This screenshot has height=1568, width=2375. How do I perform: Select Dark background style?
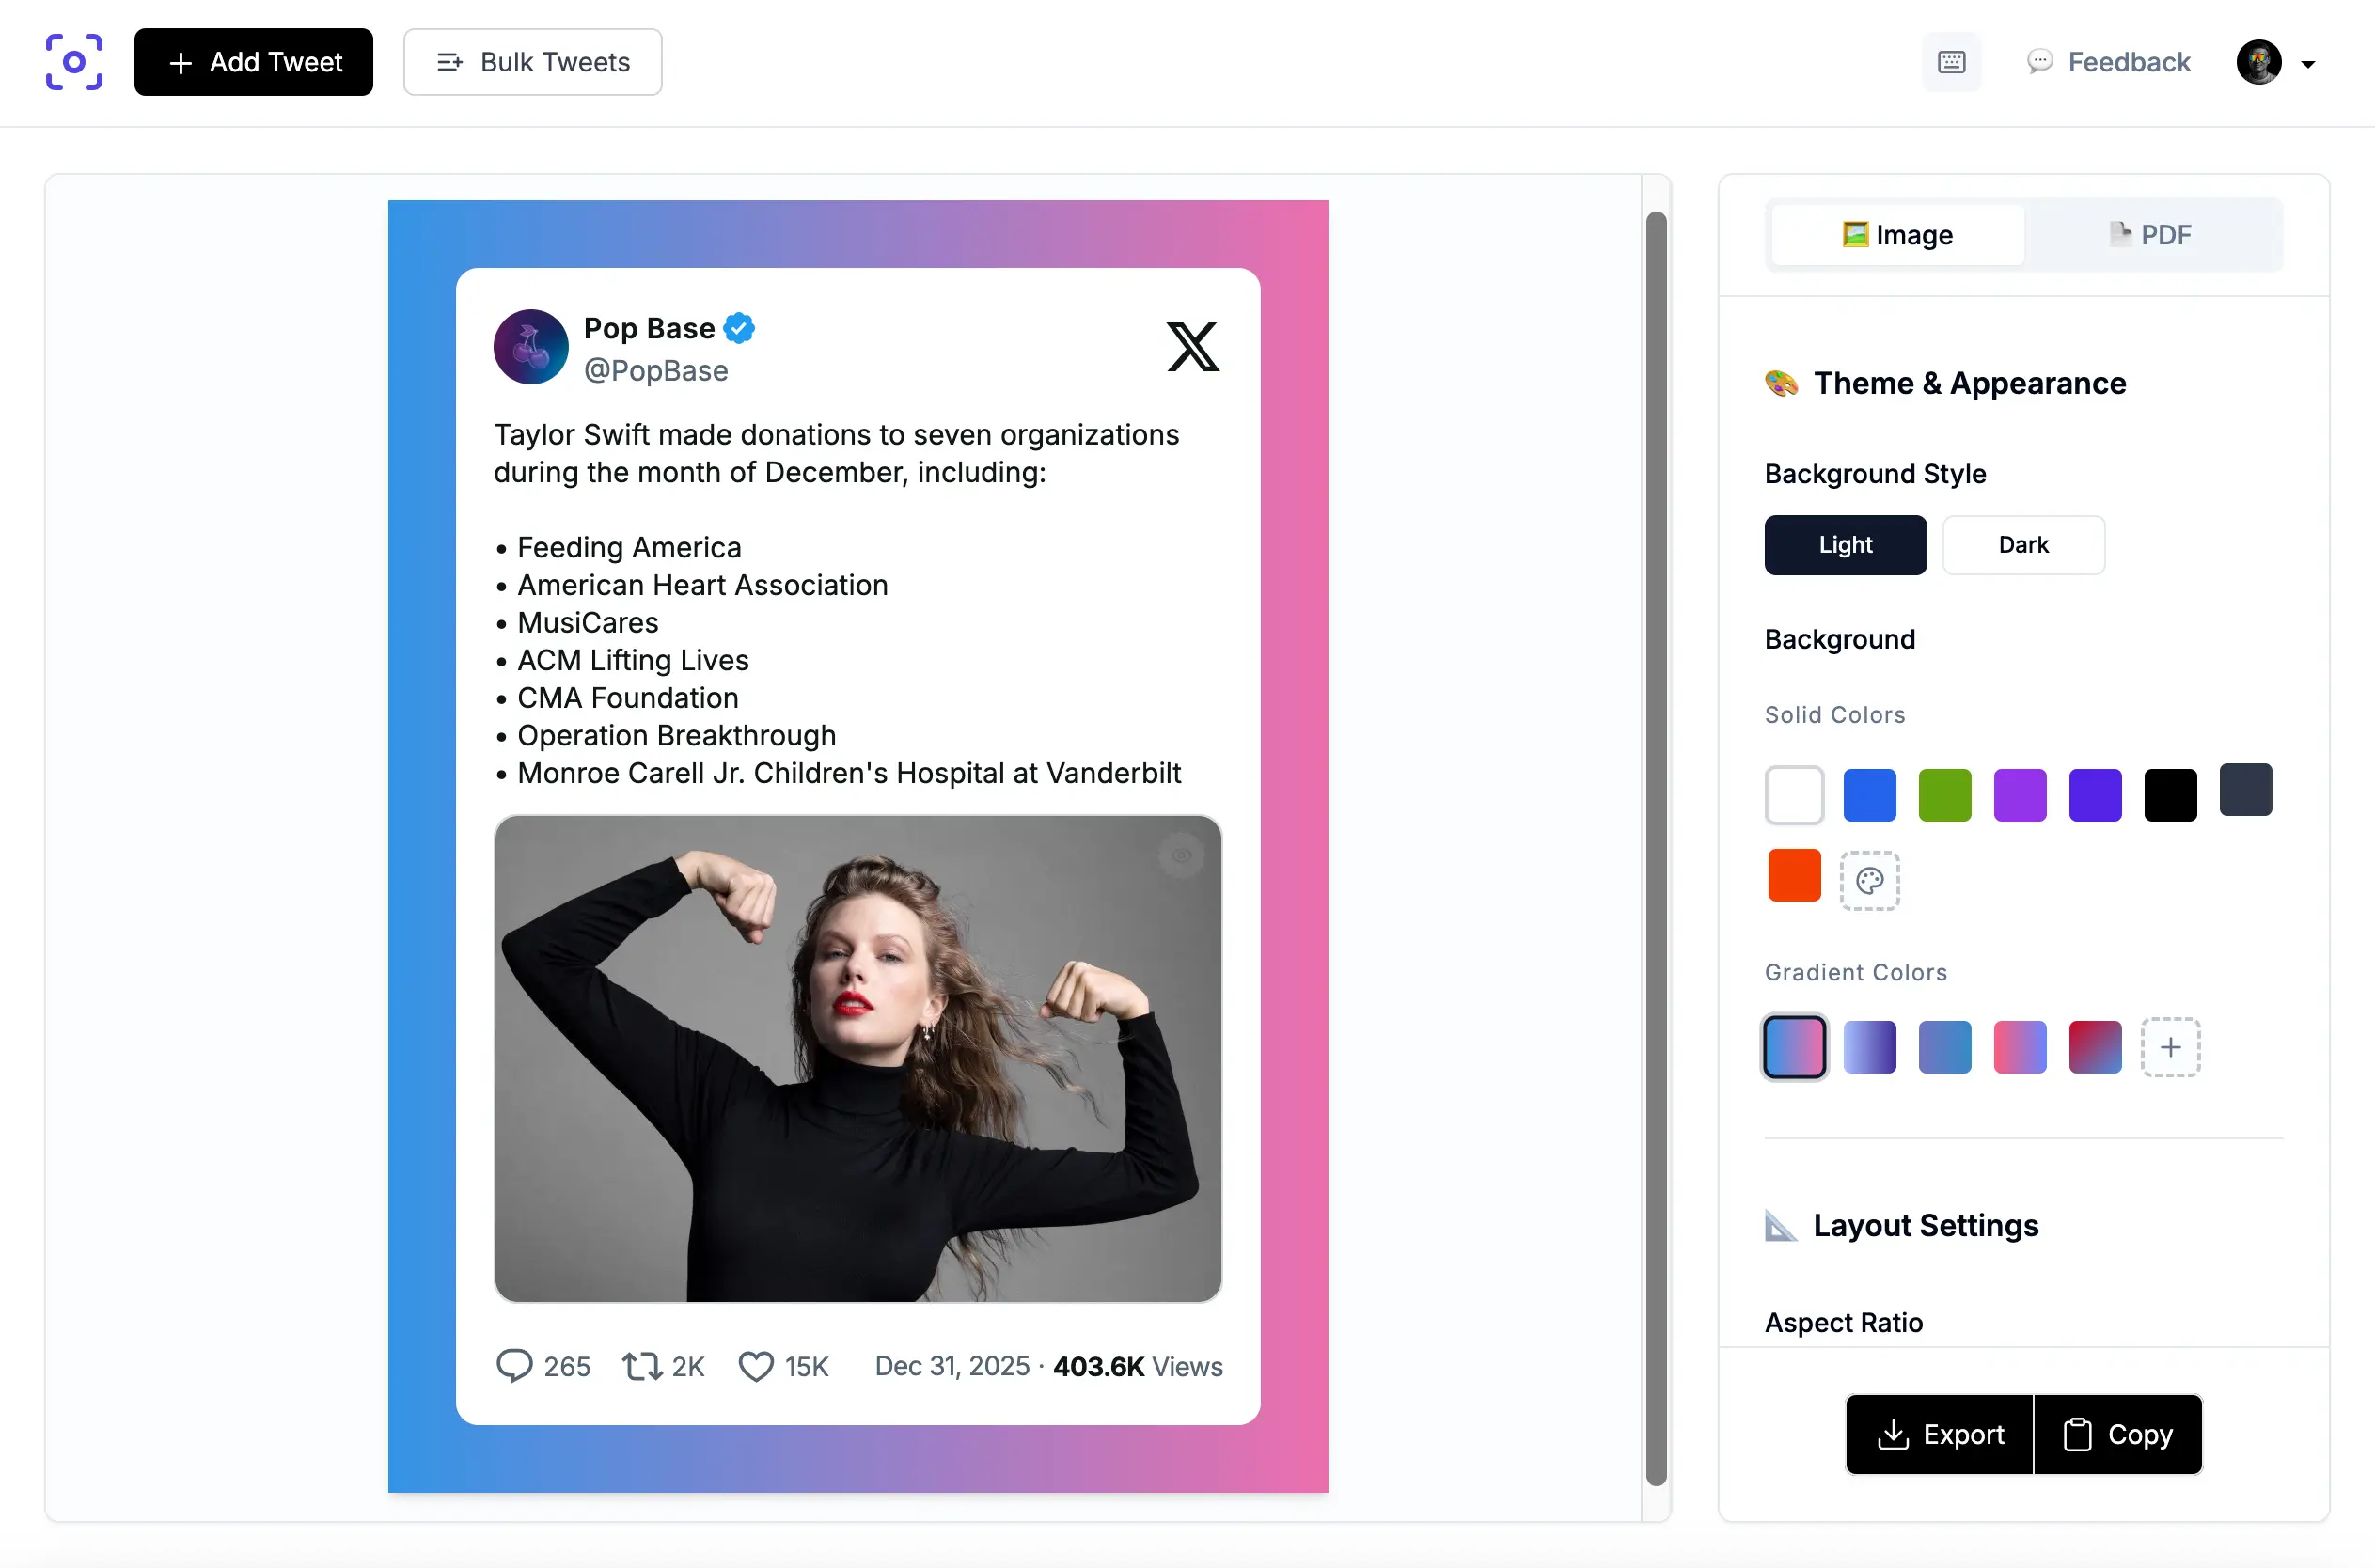pos(2022,545)
